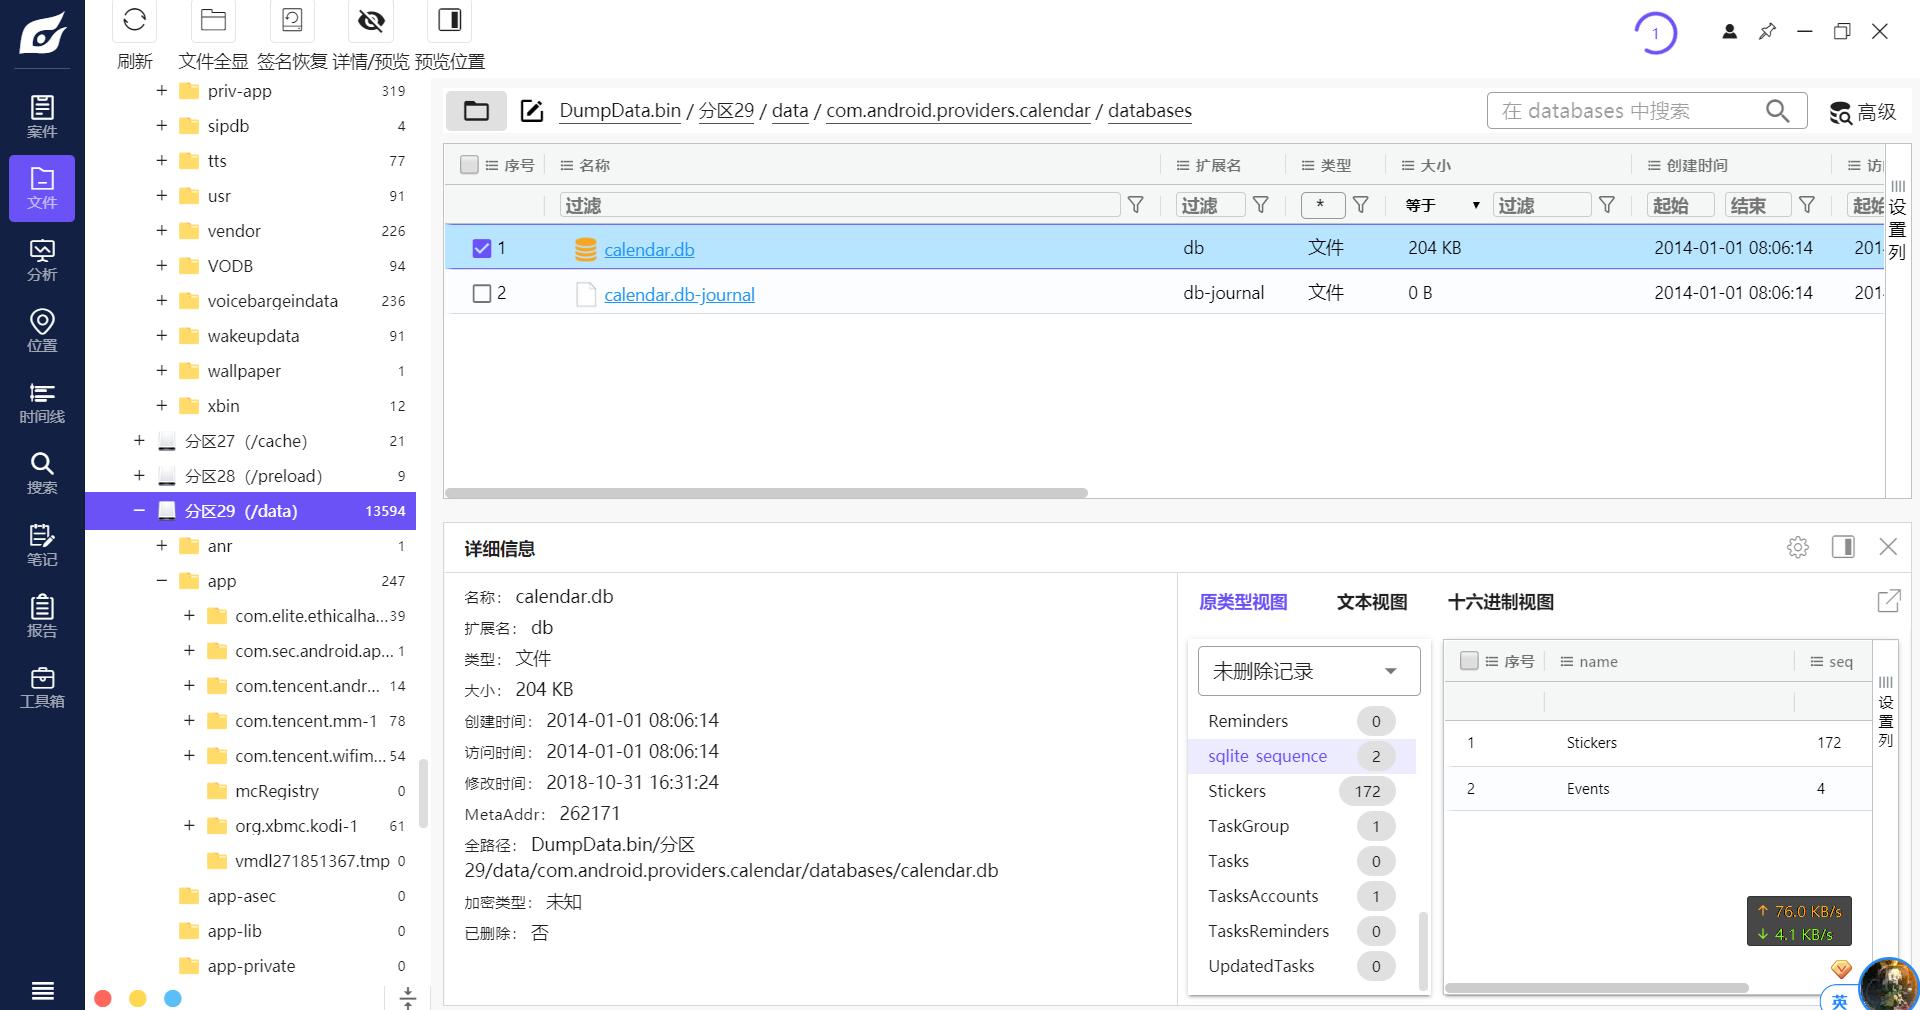Select the org.xbmc.kodi-1 folder
Image resolution: width=1920 pixels, height=1010 pixels.
point(296,826)
